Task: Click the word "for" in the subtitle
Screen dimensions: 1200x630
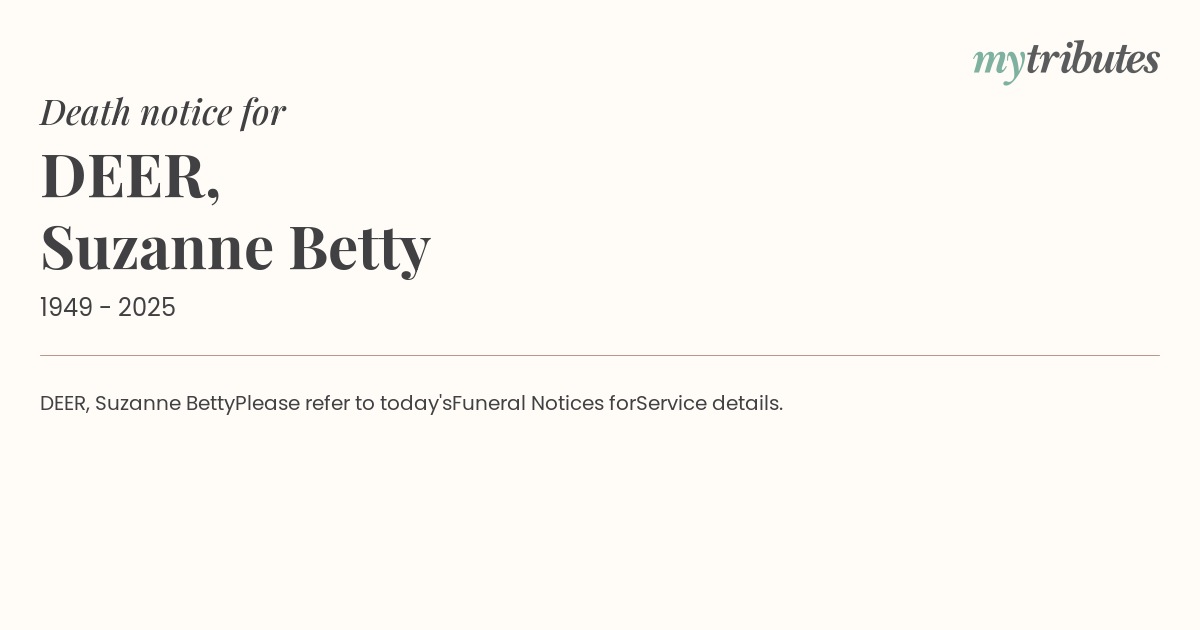Action: 264,112
